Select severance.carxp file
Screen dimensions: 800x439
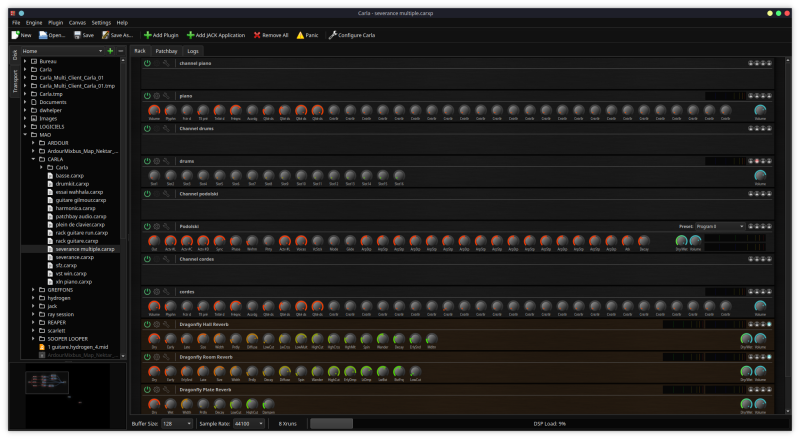coord(74,257)
